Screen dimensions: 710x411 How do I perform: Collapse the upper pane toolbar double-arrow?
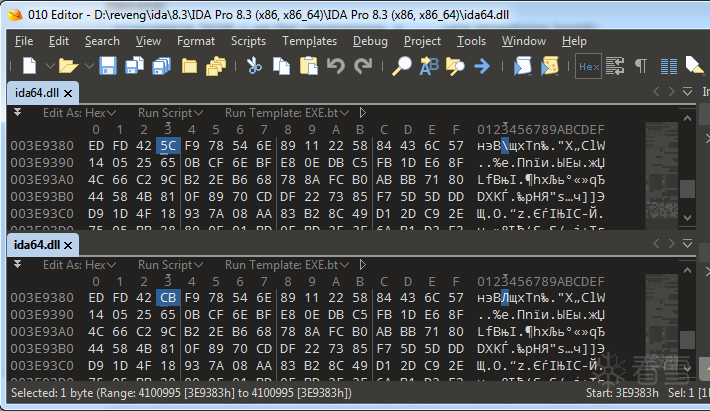[17, 112]
